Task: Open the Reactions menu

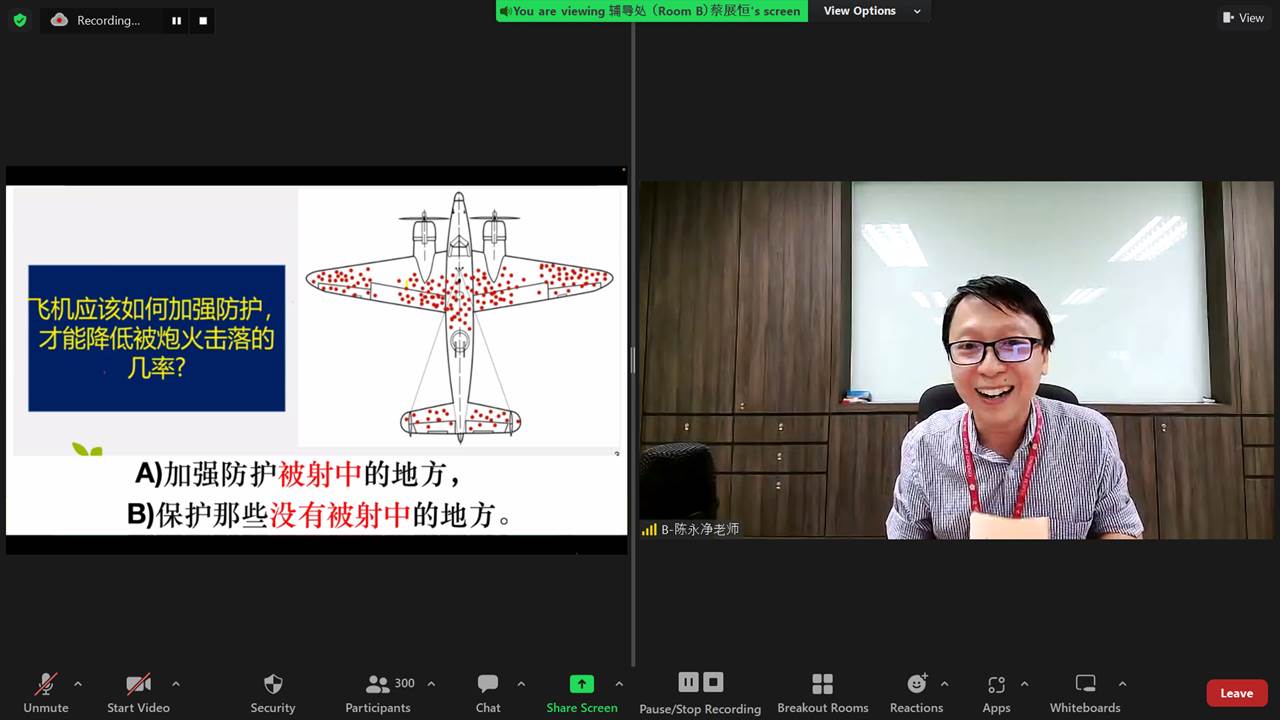Action: point(916,692)
